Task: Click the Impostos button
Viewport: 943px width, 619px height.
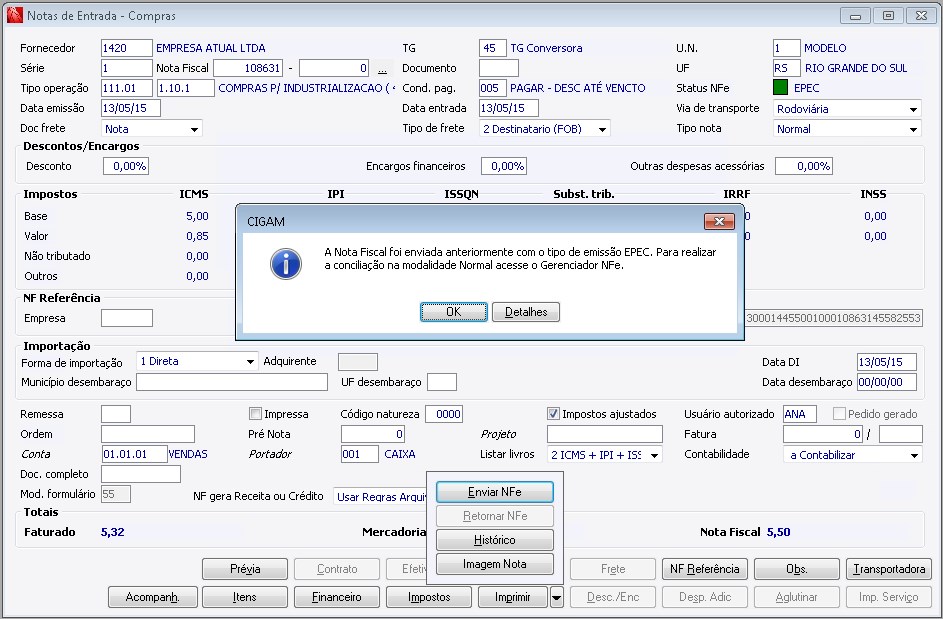Action: coord(429,597)
